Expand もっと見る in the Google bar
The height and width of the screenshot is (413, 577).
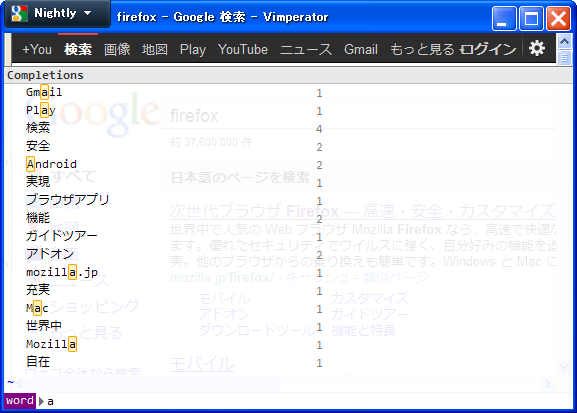point(422,49)
